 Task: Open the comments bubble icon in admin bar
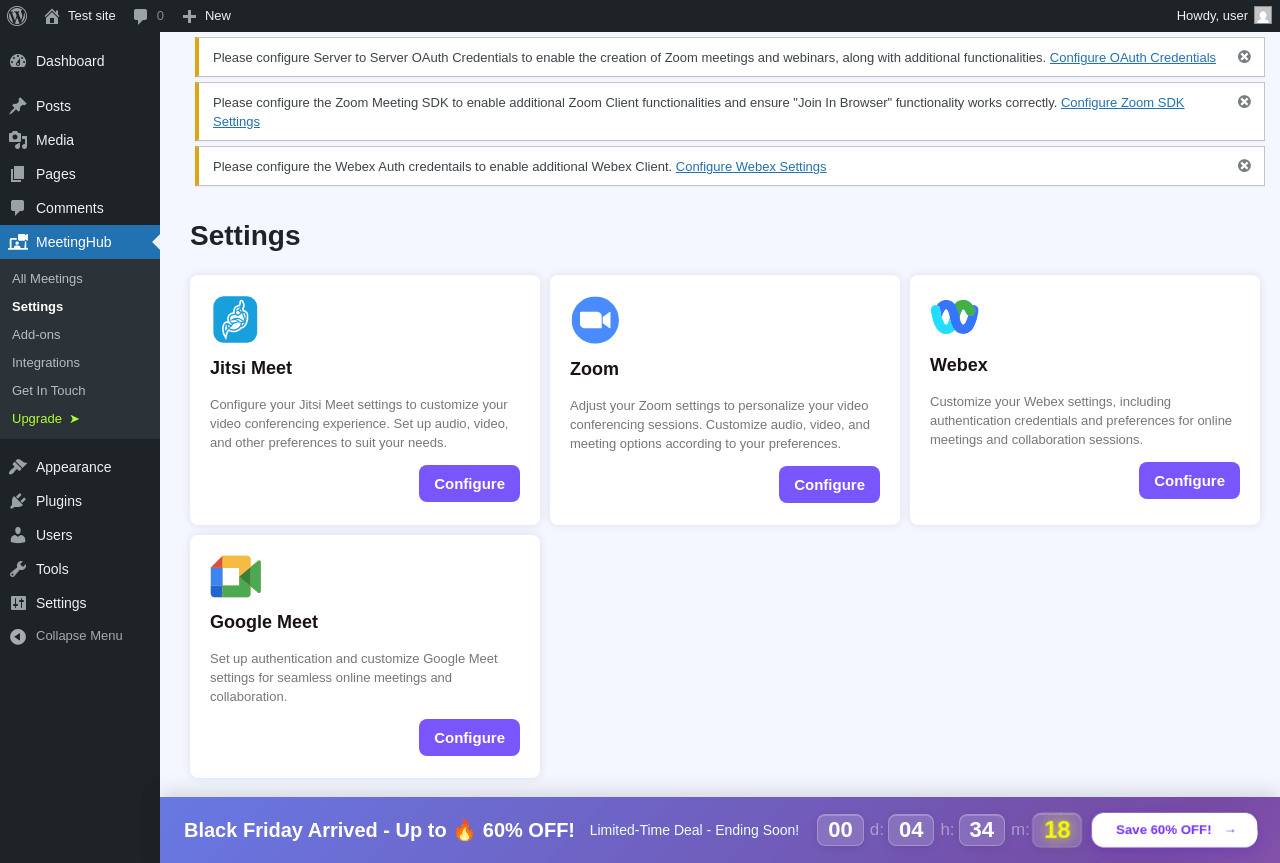click(141, 16)
